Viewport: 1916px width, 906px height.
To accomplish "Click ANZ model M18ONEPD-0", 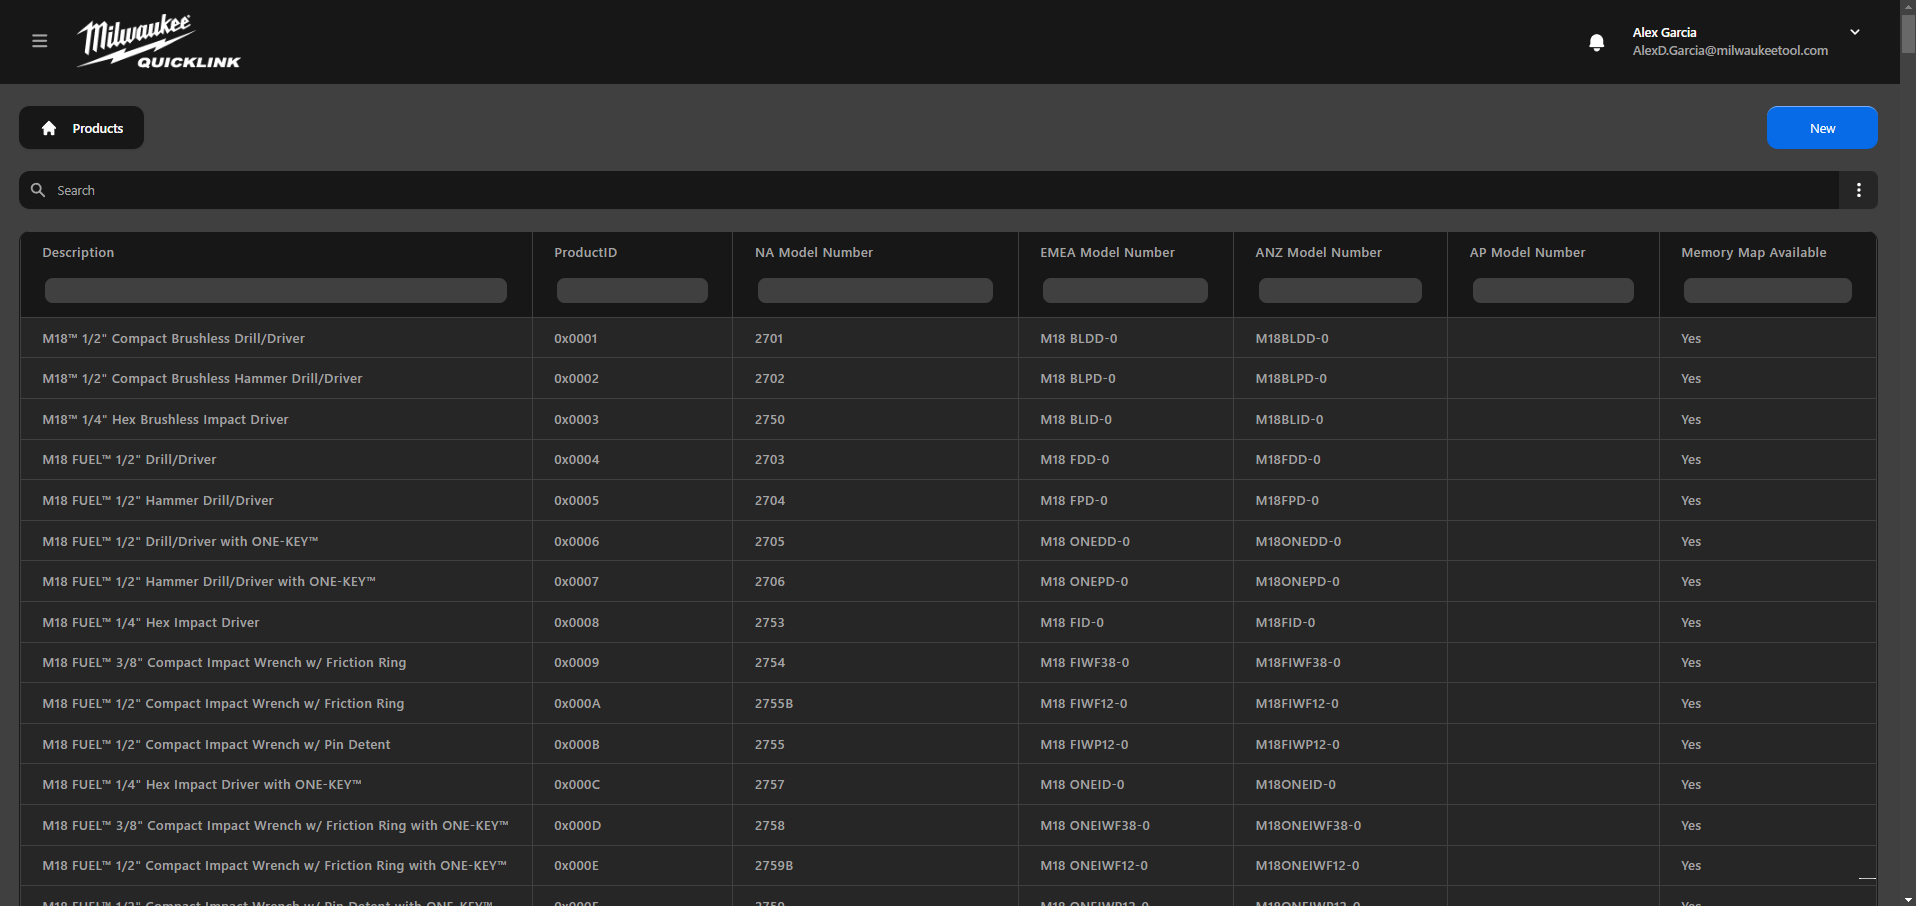I will 1297,582.
